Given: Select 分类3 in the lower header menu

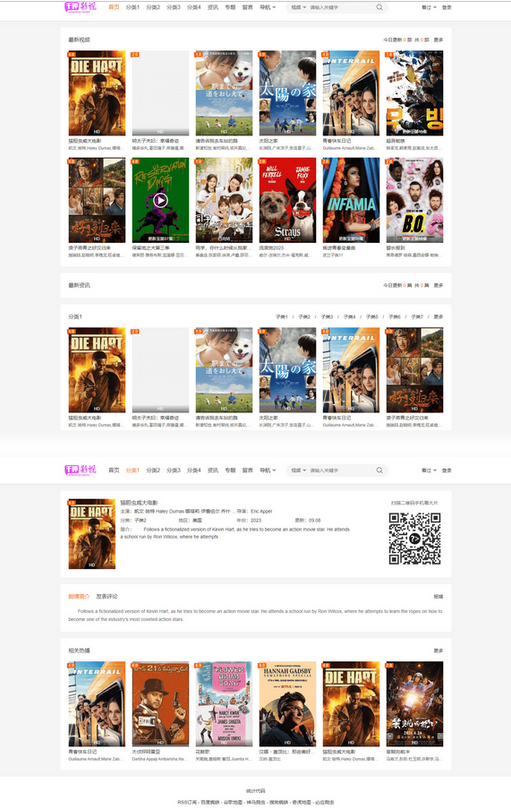Looking at the screenshot, I should [x=174, y=470].
